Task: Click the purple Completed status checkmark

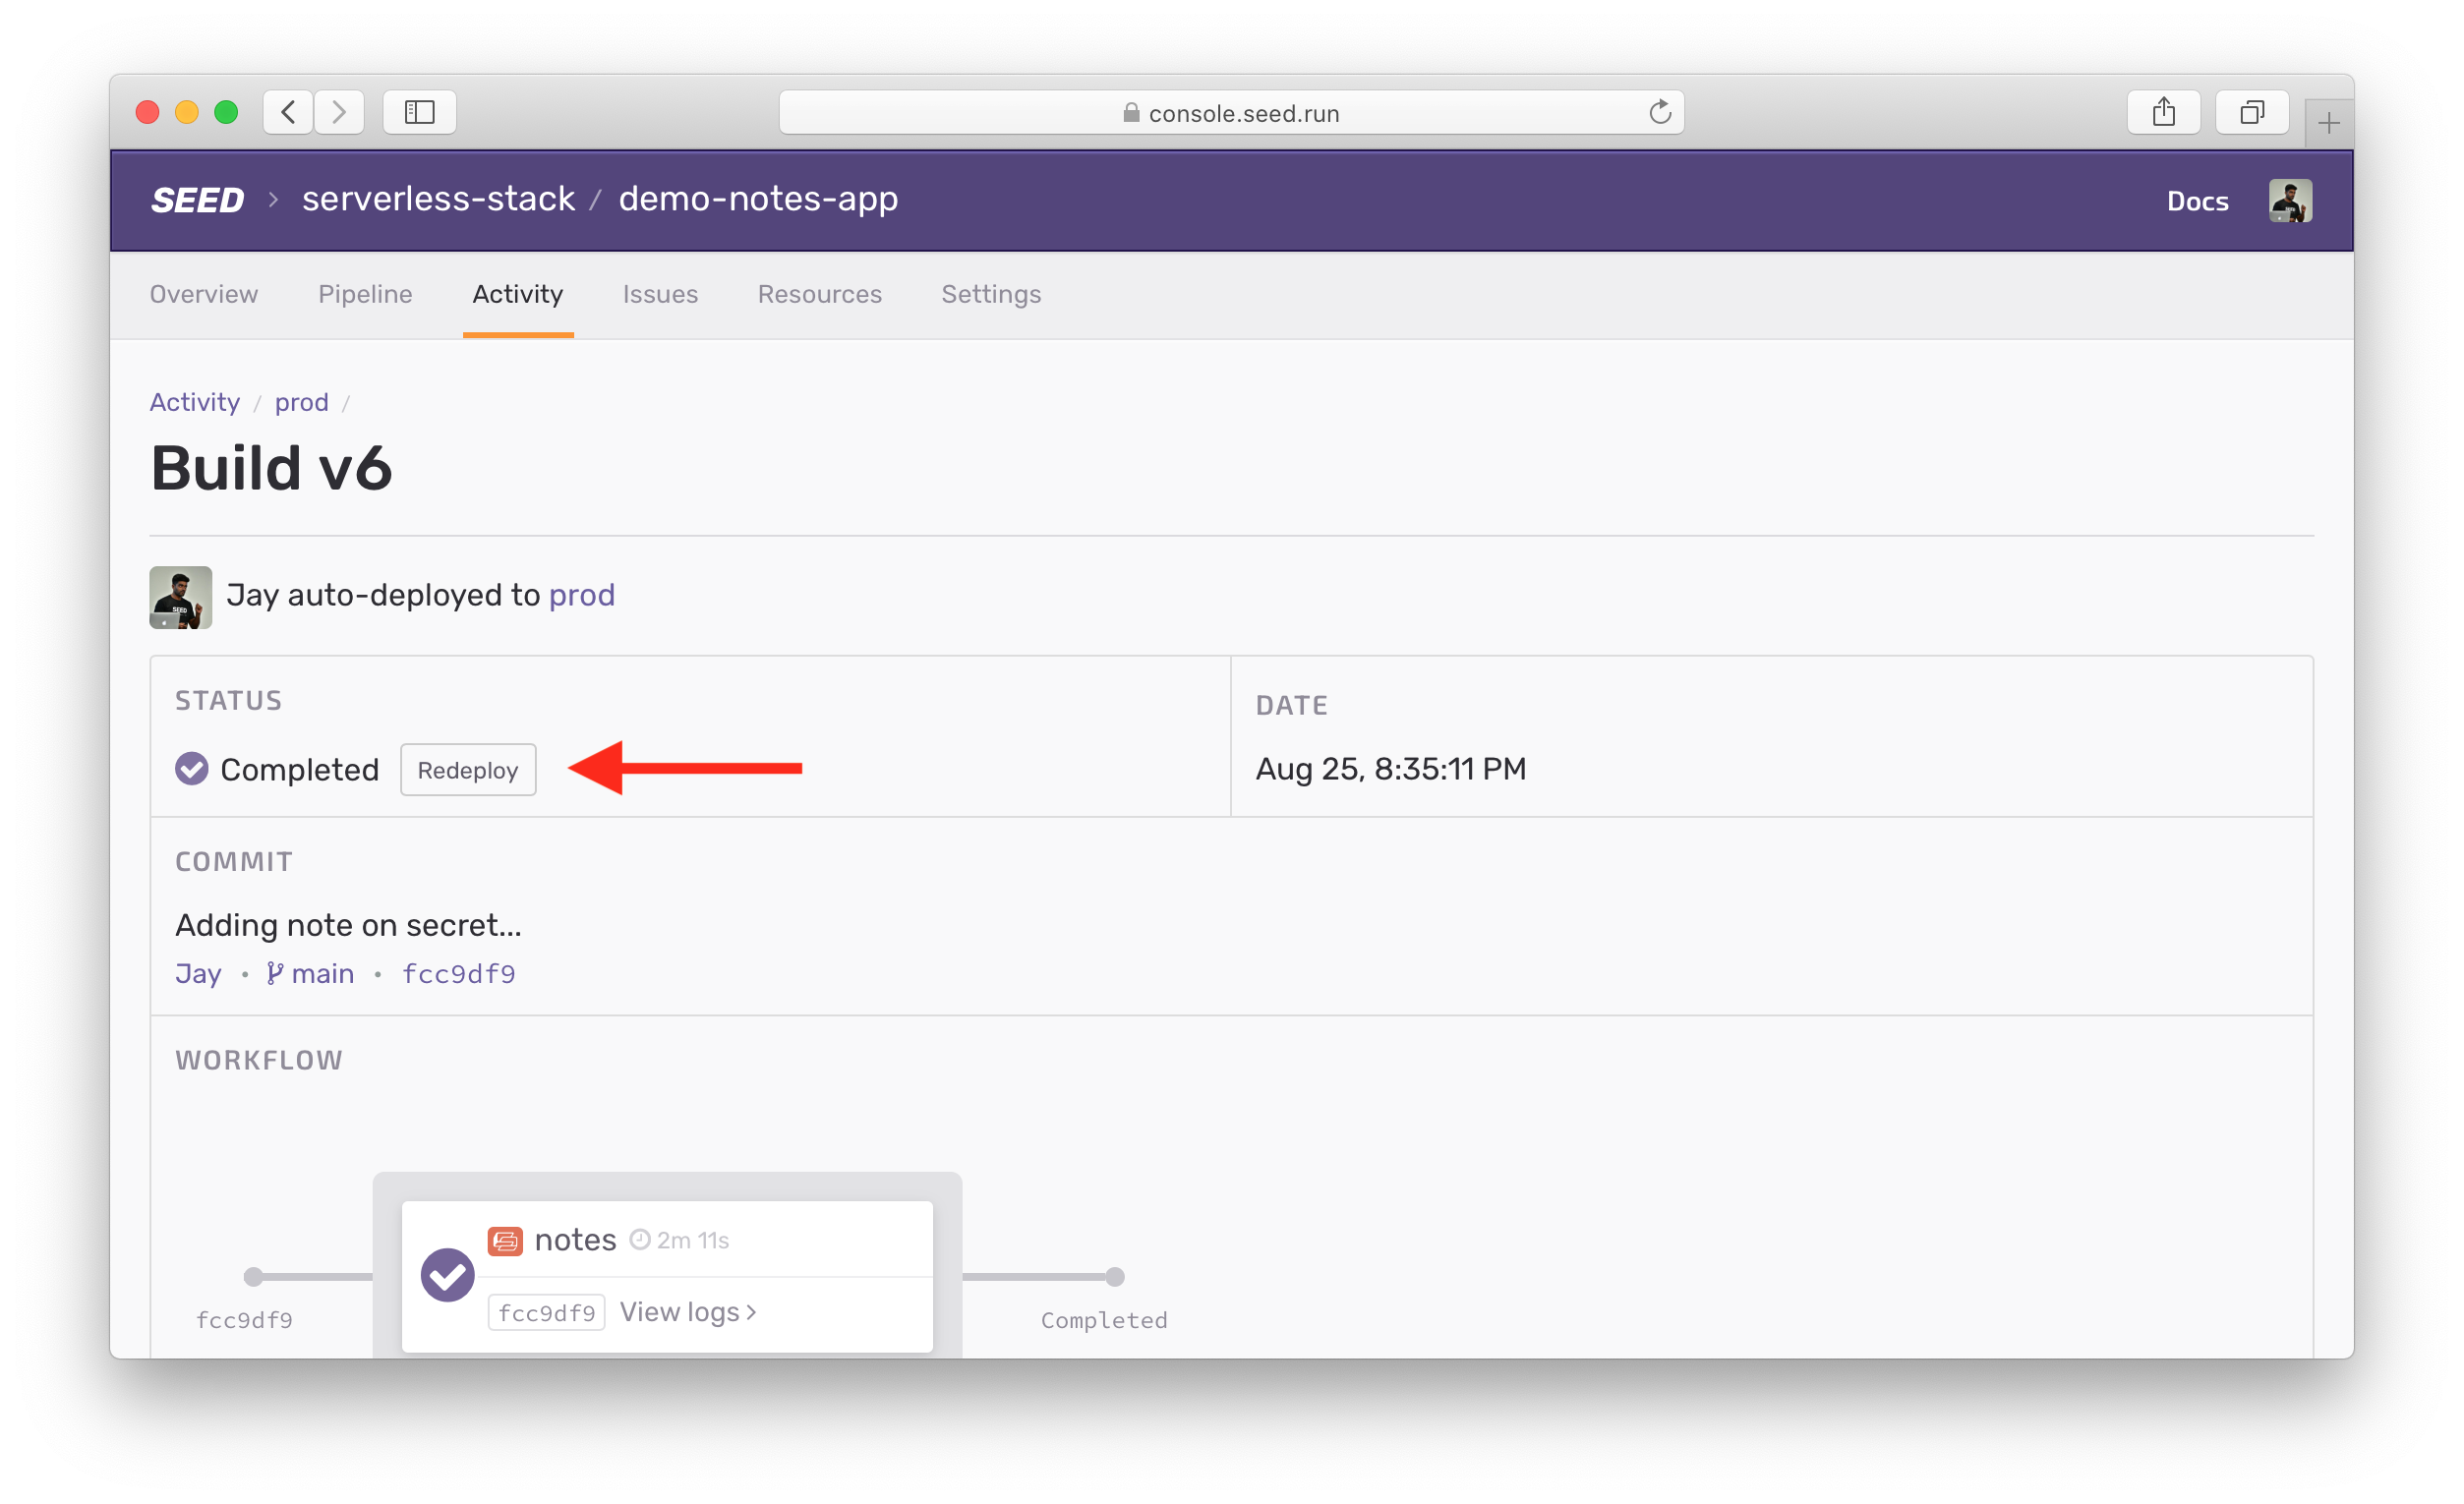Action: pos(192,769)
